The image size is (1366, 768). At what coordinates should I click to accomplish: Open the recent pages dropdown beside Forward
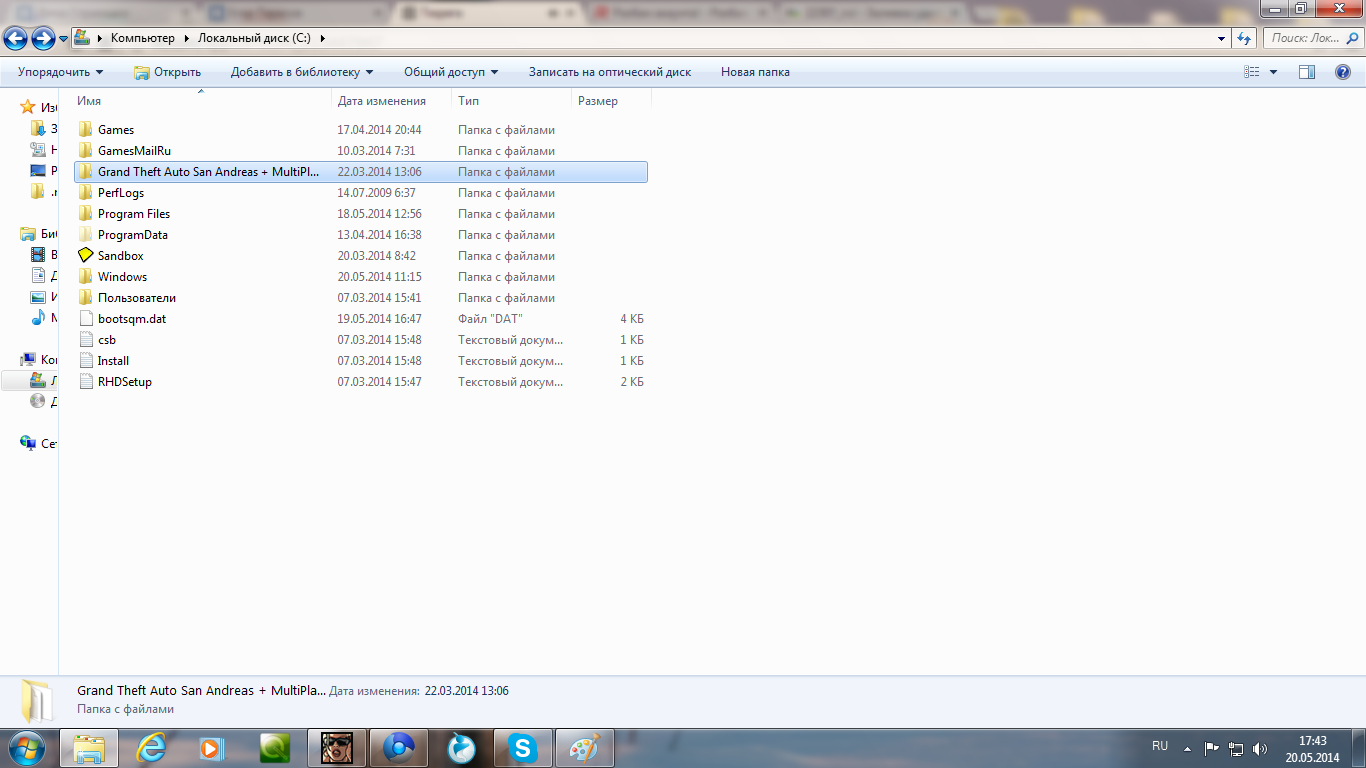click(64, 39)
